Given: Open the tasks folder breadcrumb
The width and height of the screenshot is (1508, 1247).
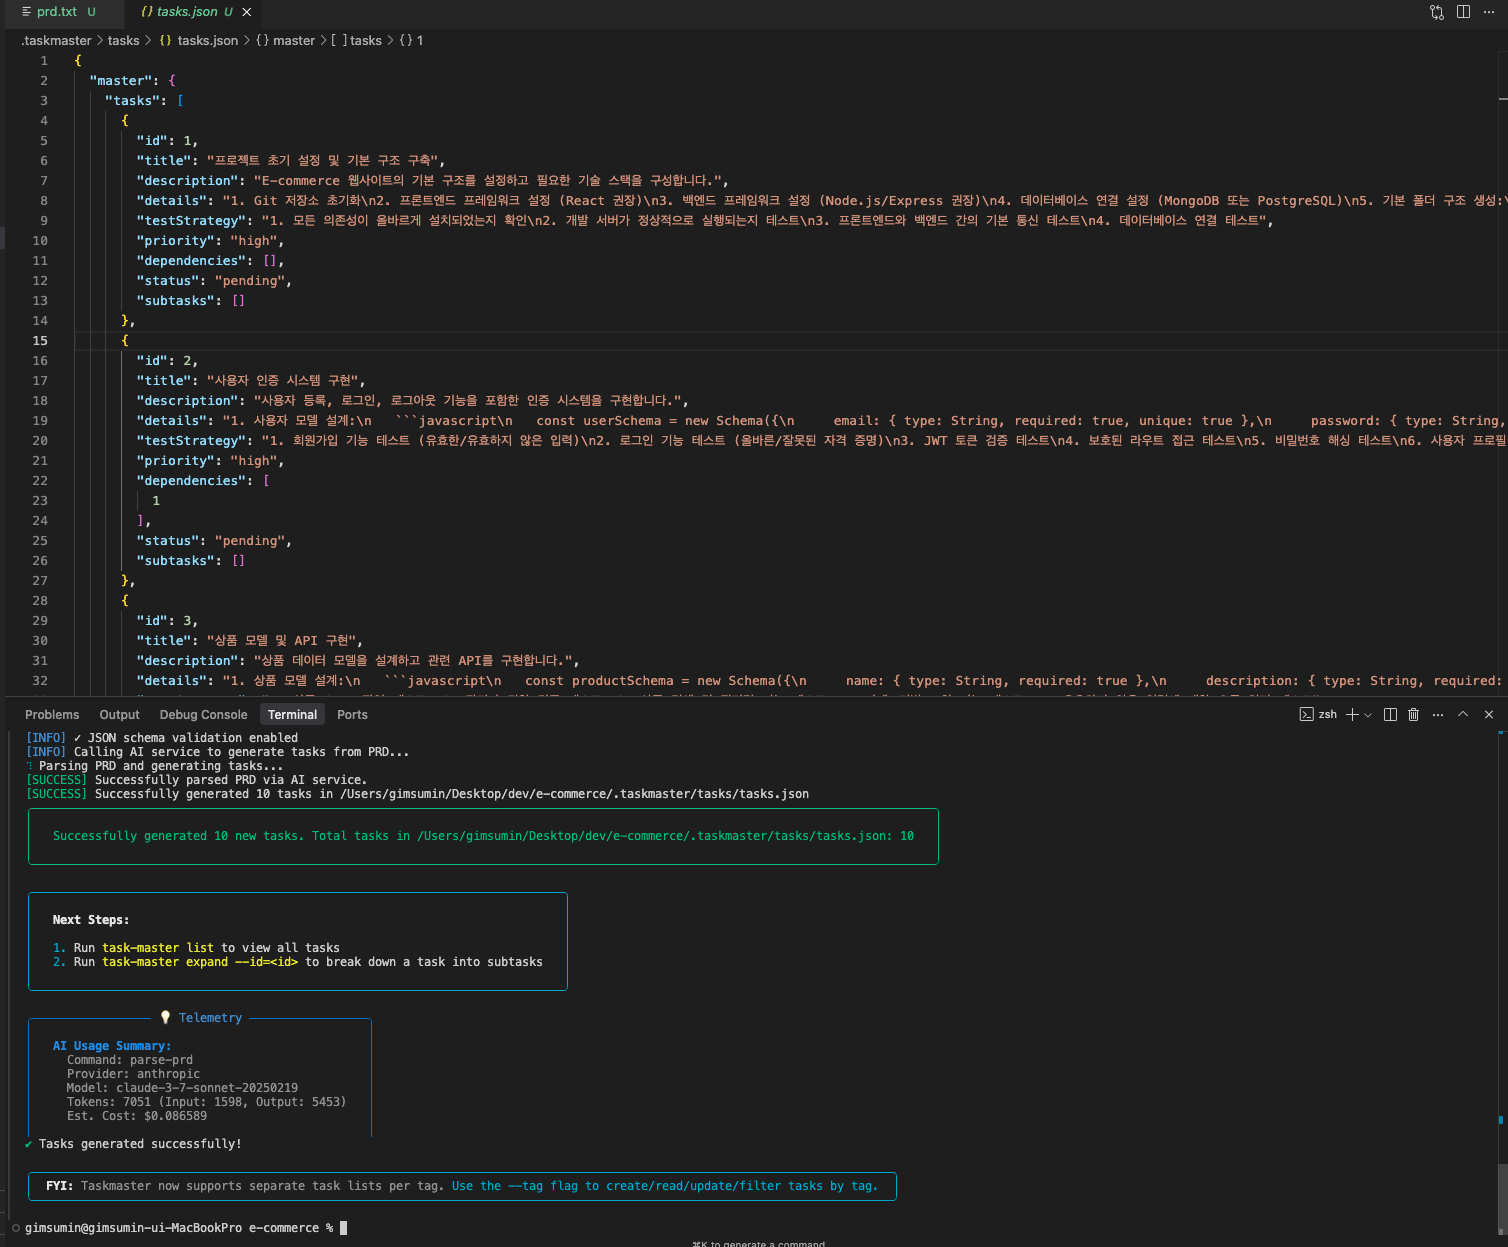Looking at the screenshot, I should [x=123, y=40].
